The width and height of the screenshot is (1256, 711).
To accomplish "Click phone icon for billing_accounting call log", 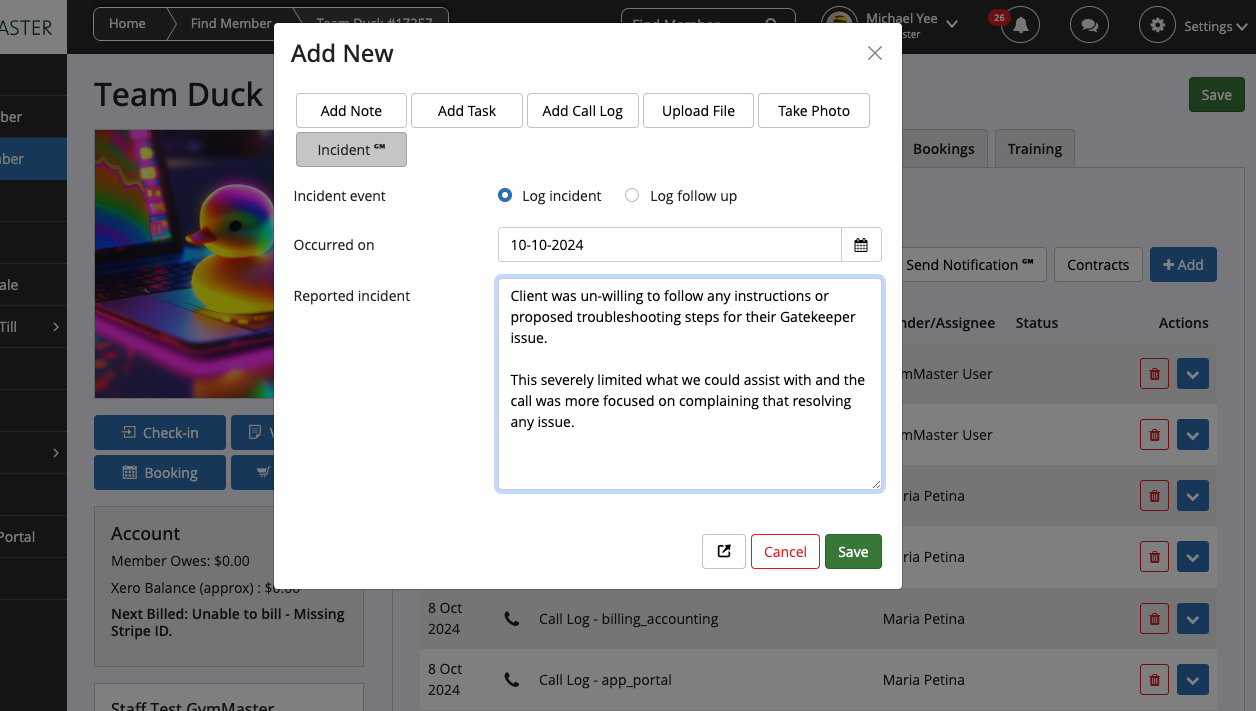I will pyautogui.click(x=512, y=619).
